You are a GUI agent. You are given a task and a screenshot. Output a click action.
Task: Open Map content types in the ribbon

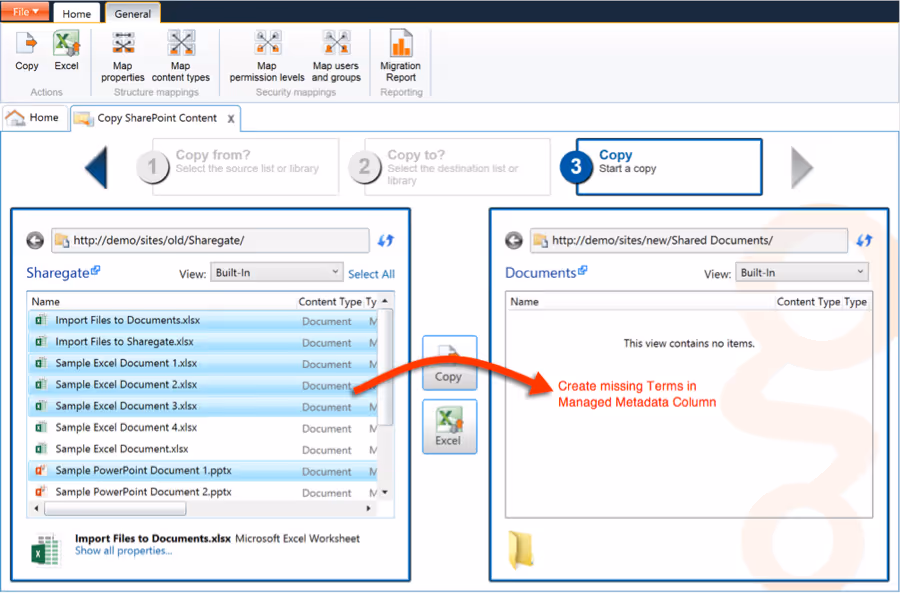tap(181, 57)
